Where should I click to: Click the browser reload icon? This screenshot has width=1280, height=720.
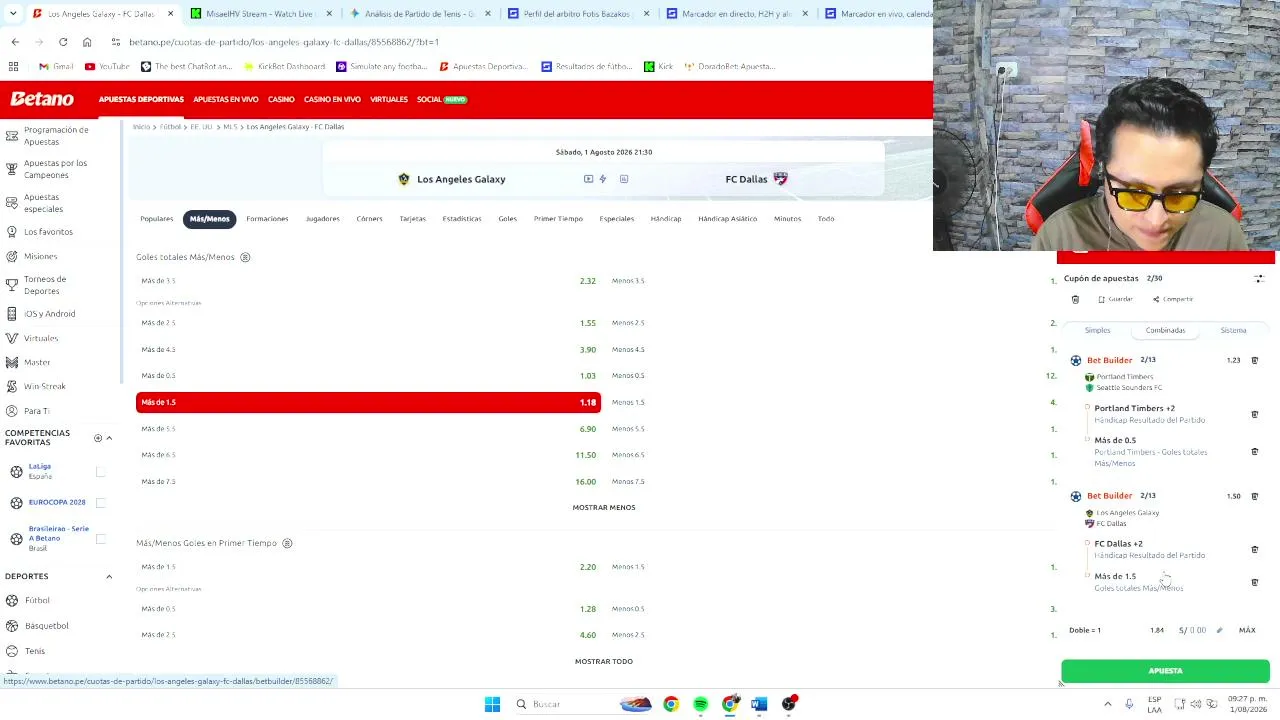63,42
